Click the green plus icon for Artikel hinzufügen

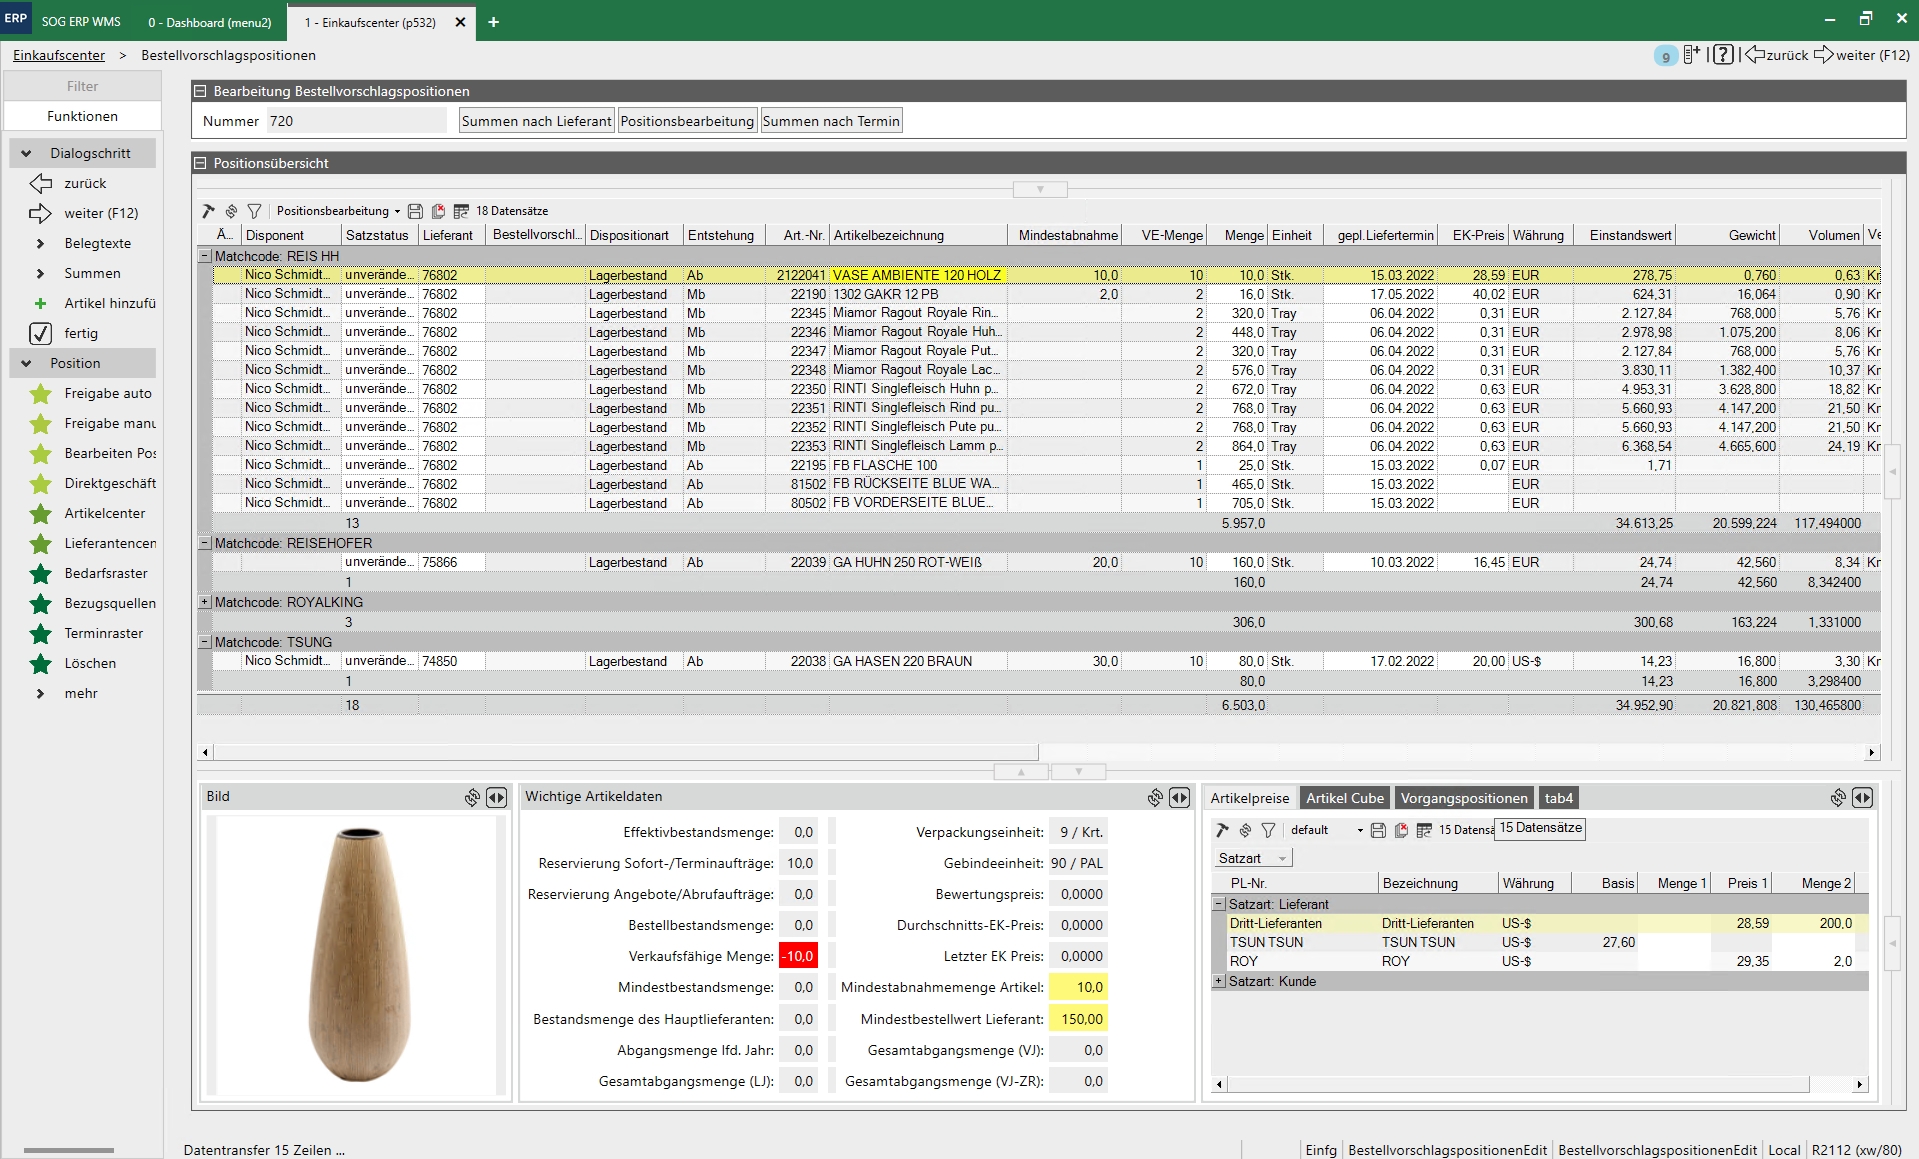click(40, 304)
